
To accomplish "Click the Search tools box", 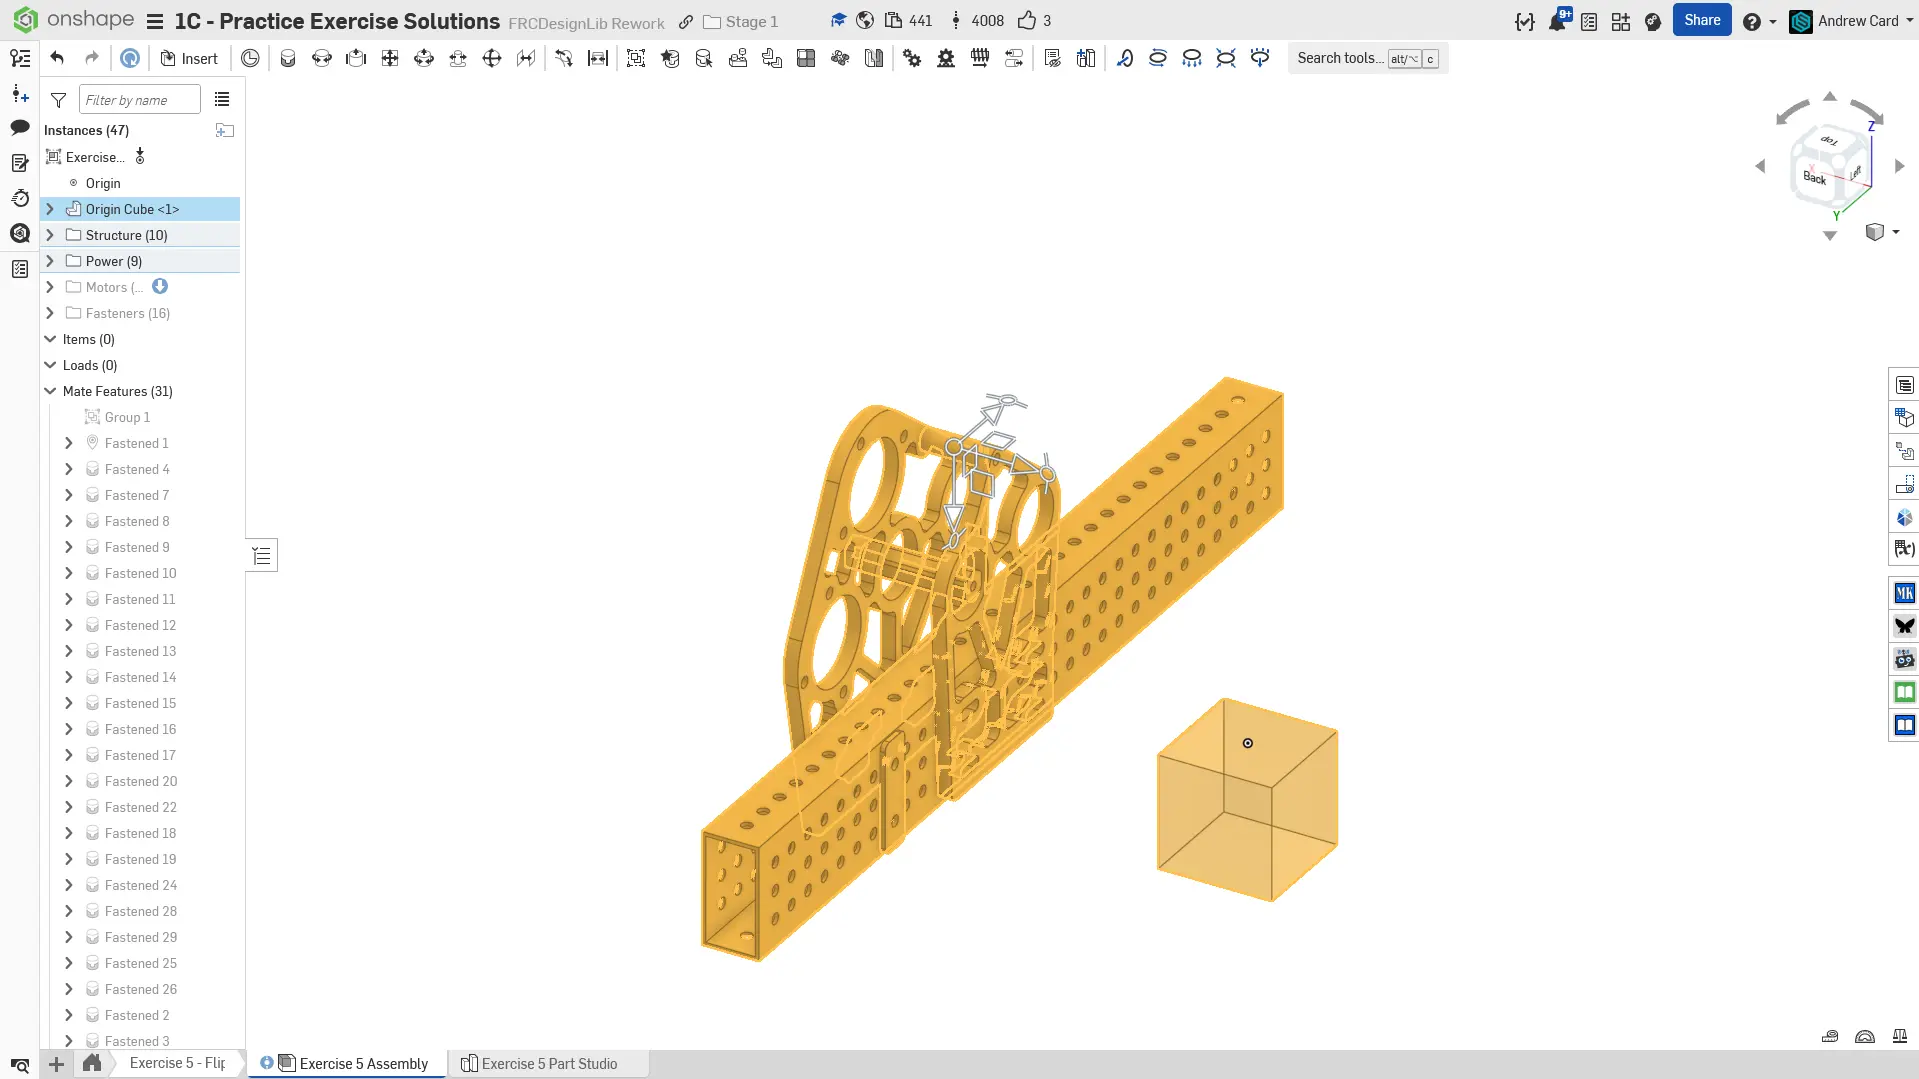I will (1340, 58).
